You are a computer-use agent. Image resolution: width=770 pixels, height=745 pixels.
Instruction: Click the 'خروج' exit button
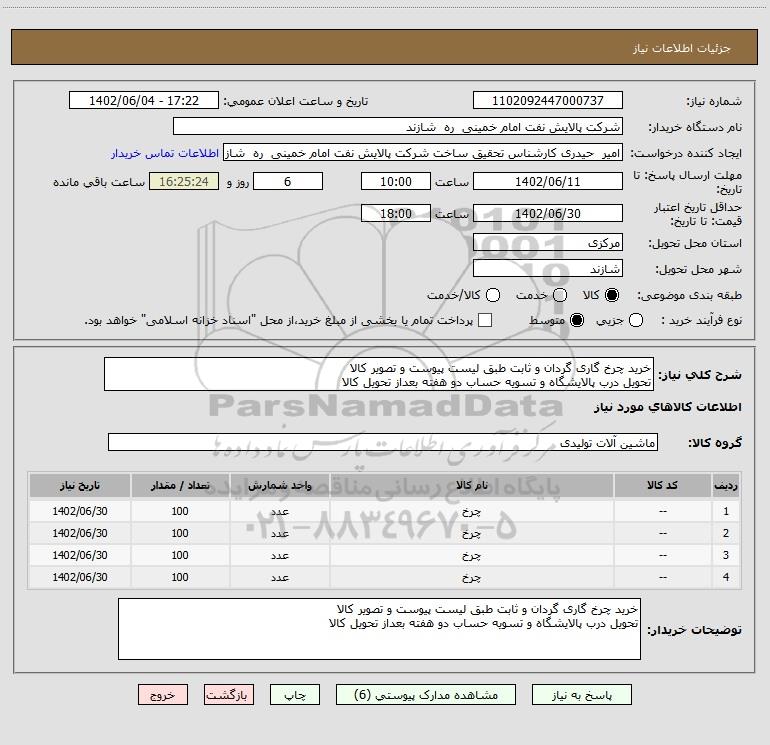[x=163, y=695]
